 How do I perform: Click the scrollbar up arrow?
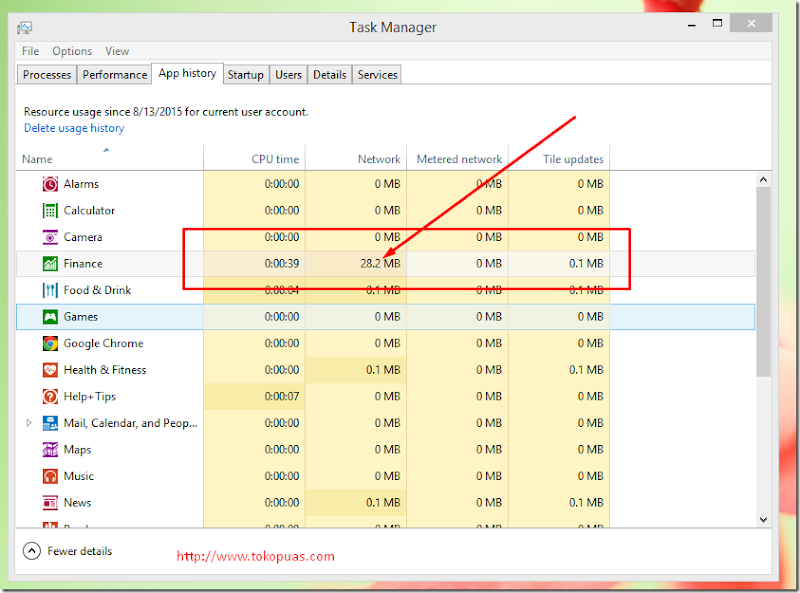coord(763,179)
